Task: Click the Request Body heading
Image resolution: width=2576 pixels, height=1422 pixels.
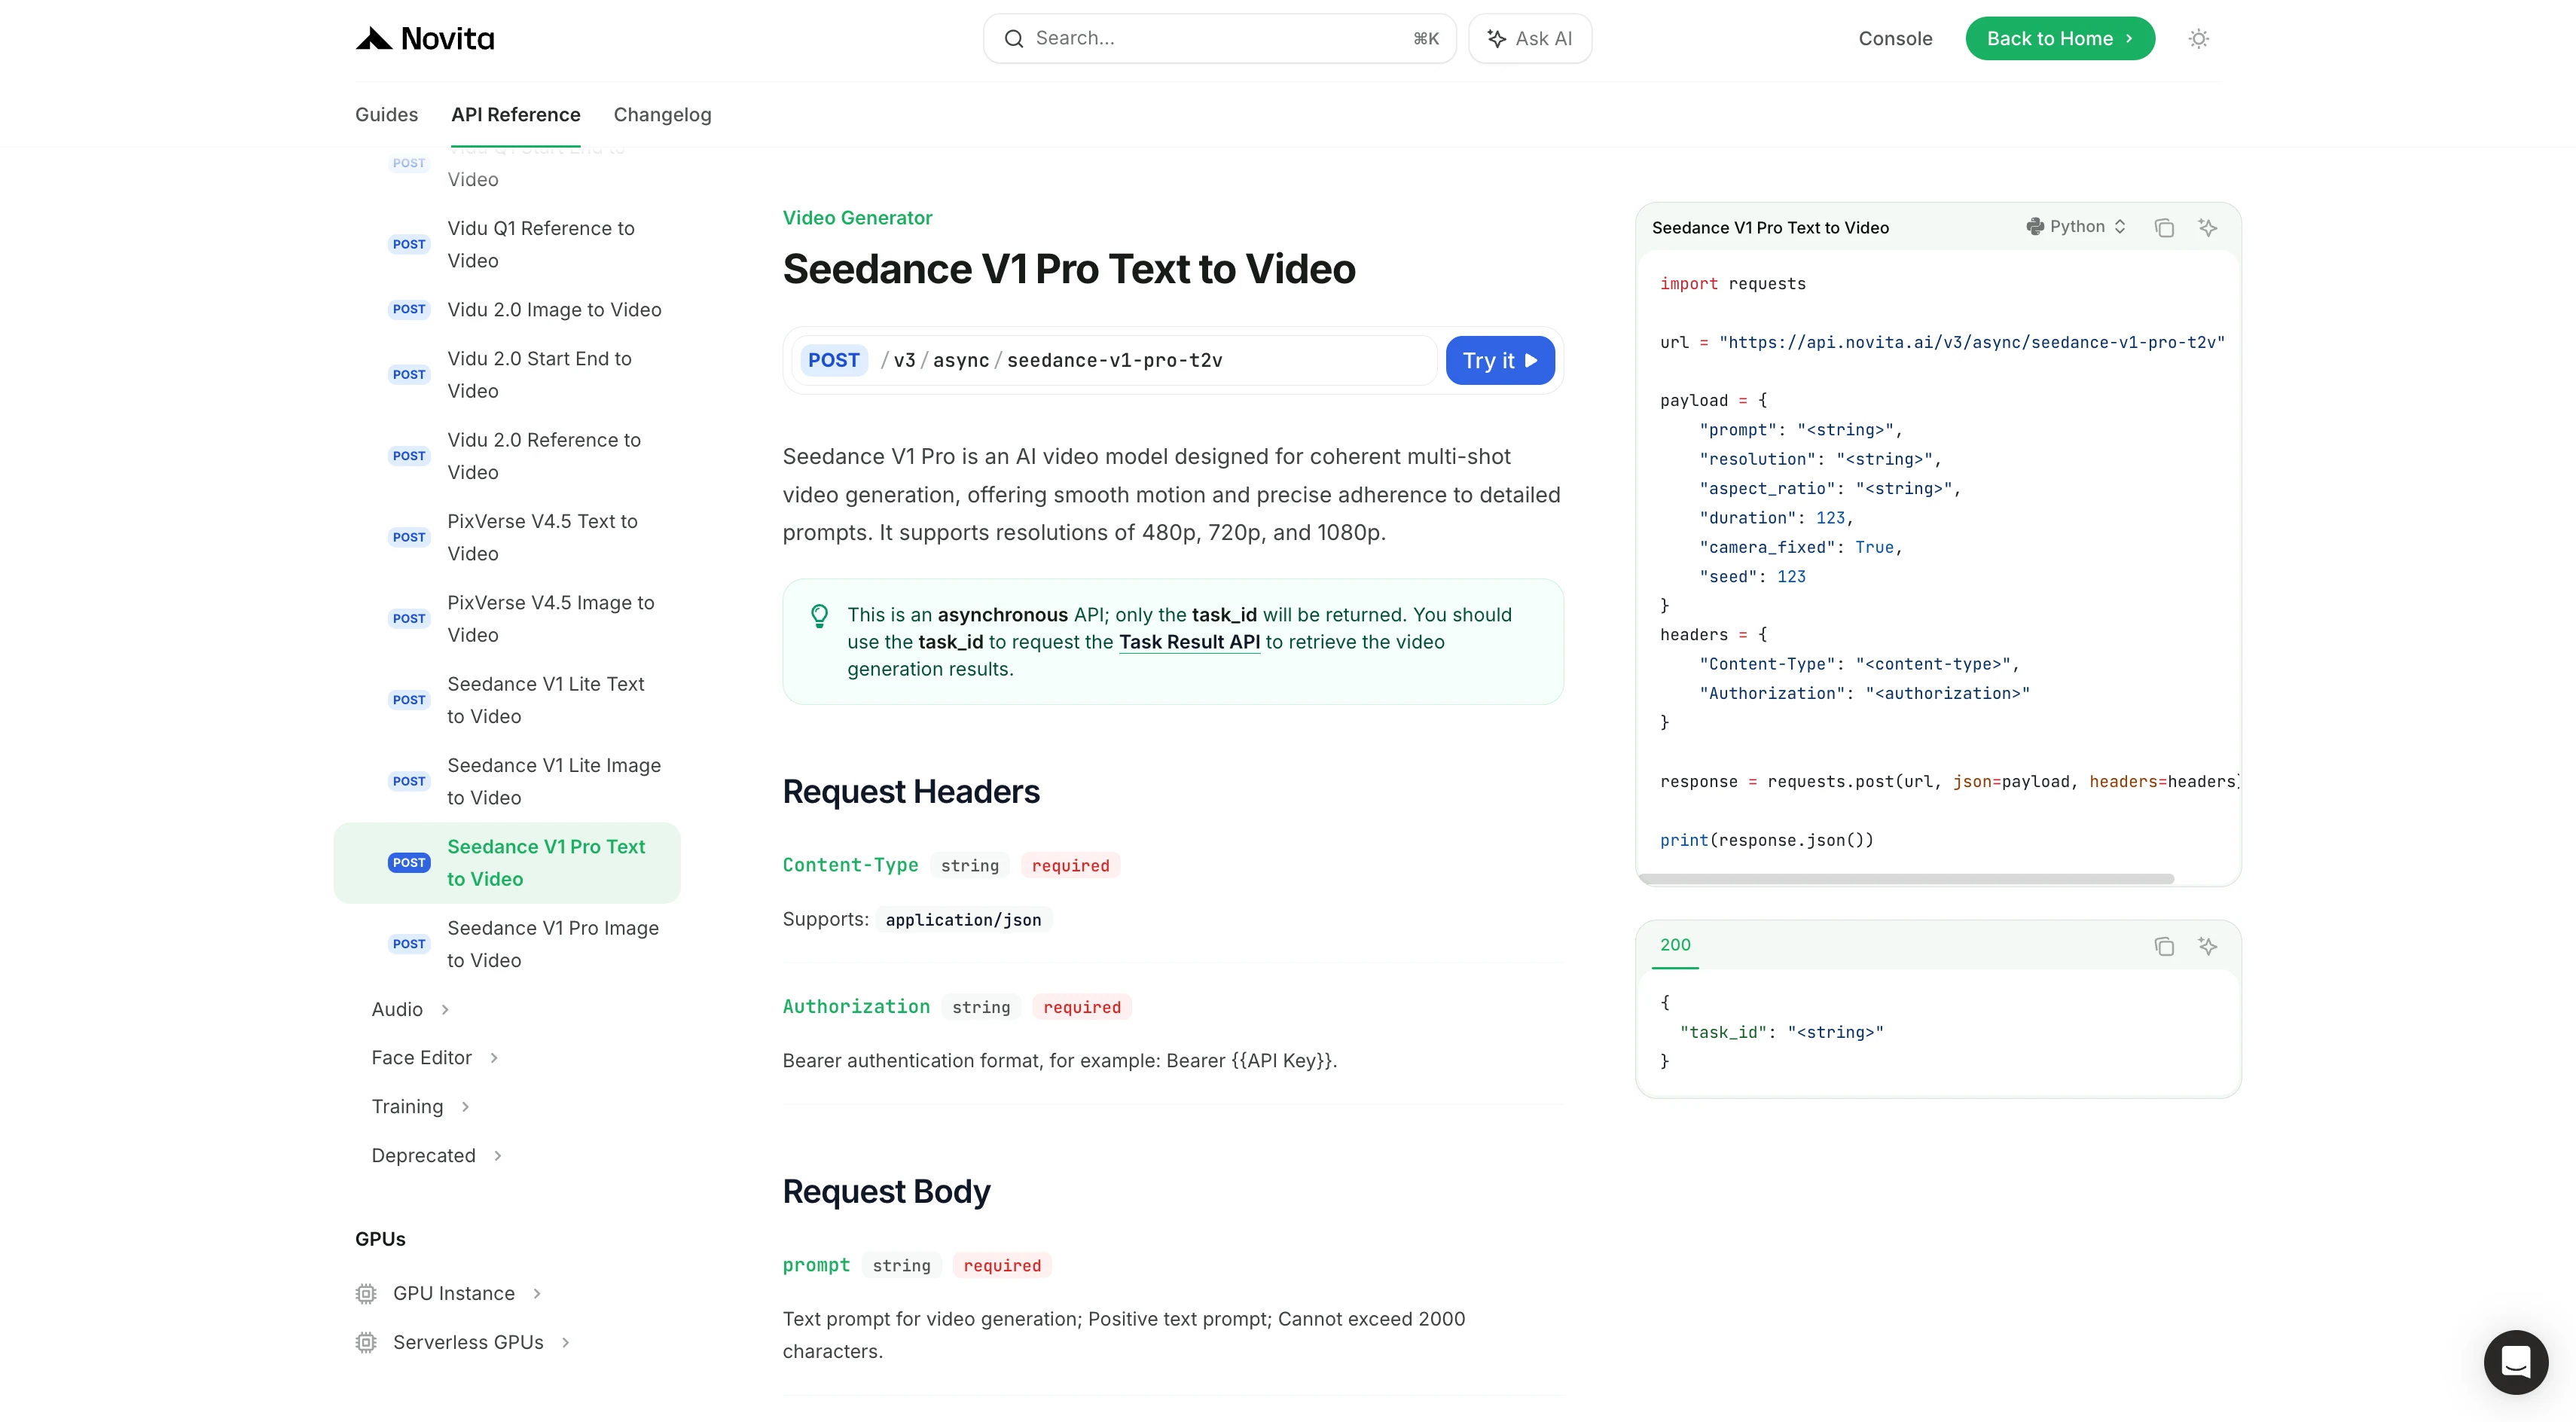Action: tap(886, 1192)
